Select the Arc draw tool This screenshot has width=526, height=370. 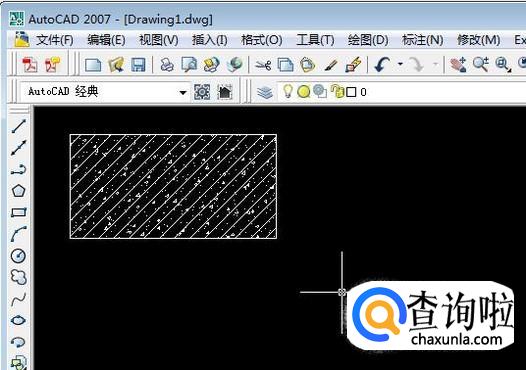point(18,234)
